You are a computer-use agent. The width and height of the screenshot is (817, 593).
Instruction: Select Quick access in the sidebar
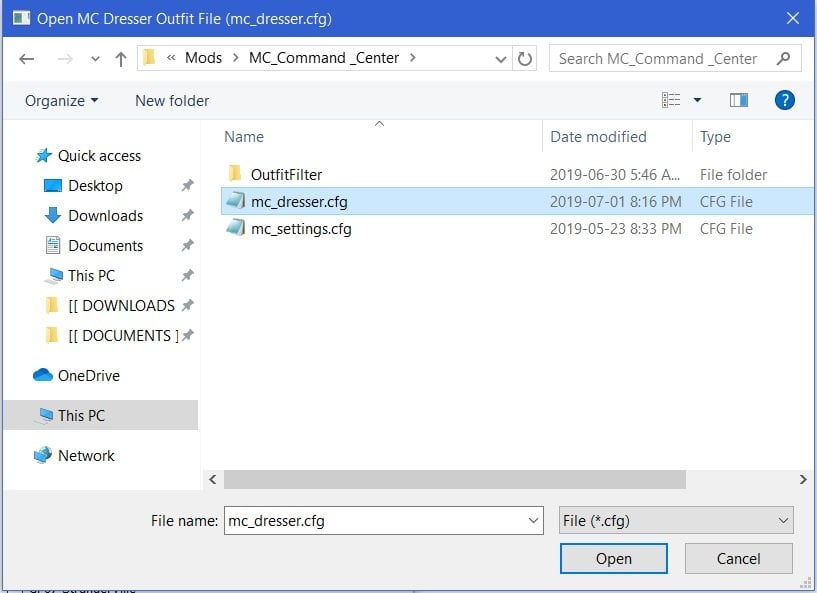(x=100, y=156)
